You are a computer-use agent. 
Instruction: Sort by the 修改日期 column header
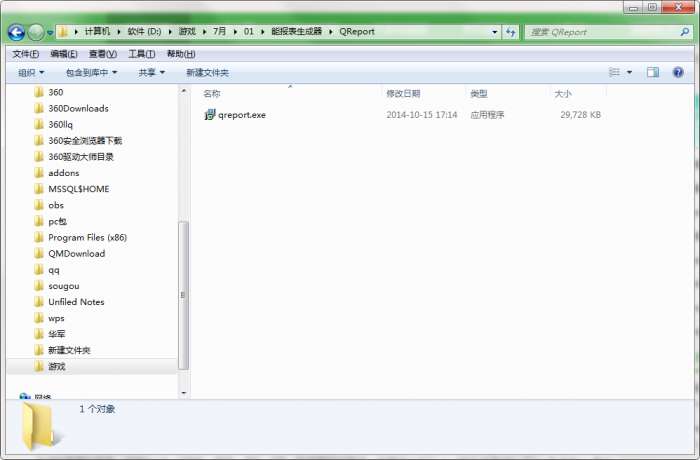tap(403, 94)
